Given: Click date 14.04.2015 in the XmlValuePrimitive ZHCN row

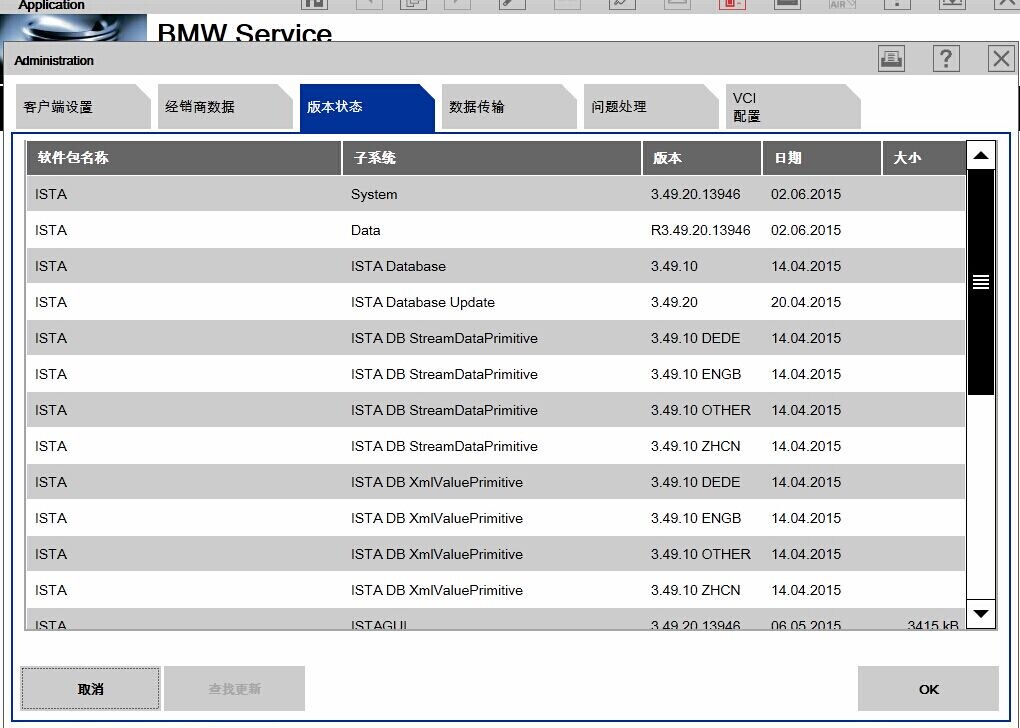Looking at the screenshot, I should coord(806,590).
